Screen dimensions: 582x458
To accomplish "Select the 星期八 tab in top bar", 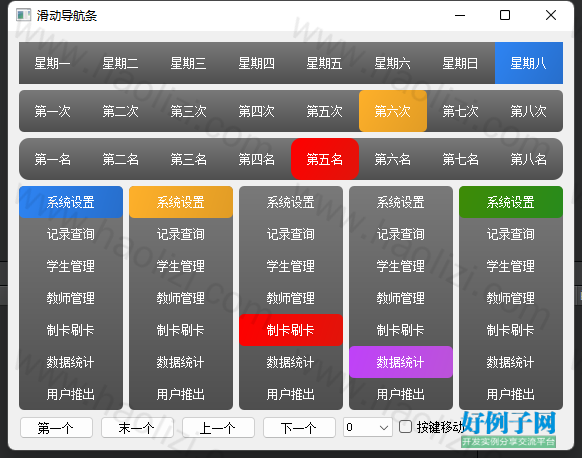I will pyautogui.click(x=529, y=63).
